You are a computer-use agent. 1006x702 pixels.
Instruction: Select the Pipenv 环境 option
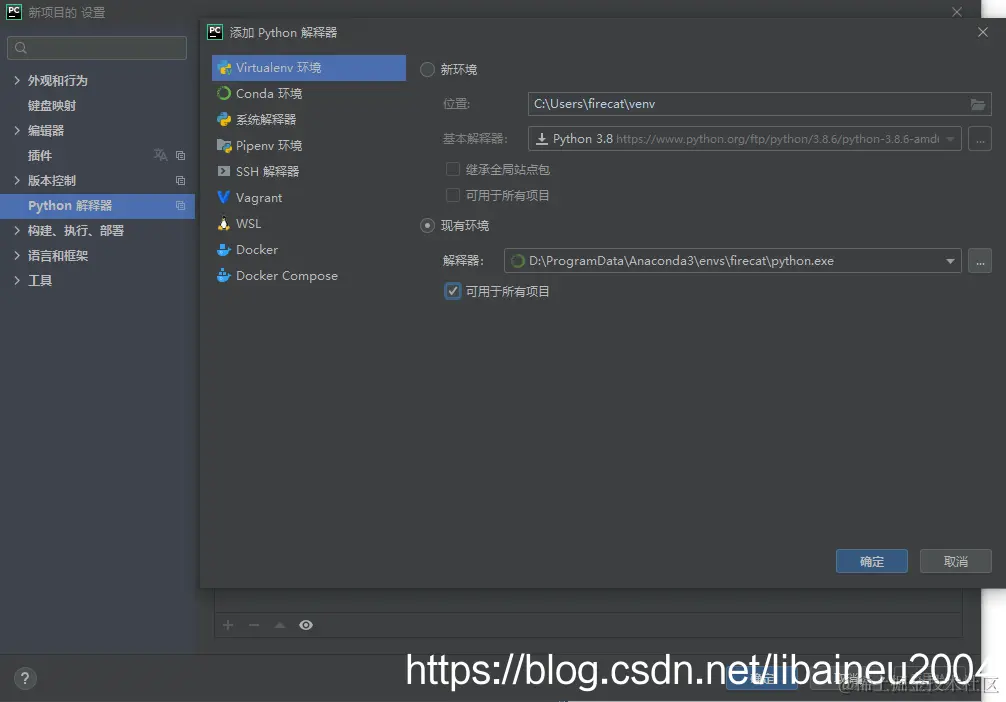pos(309,146)
